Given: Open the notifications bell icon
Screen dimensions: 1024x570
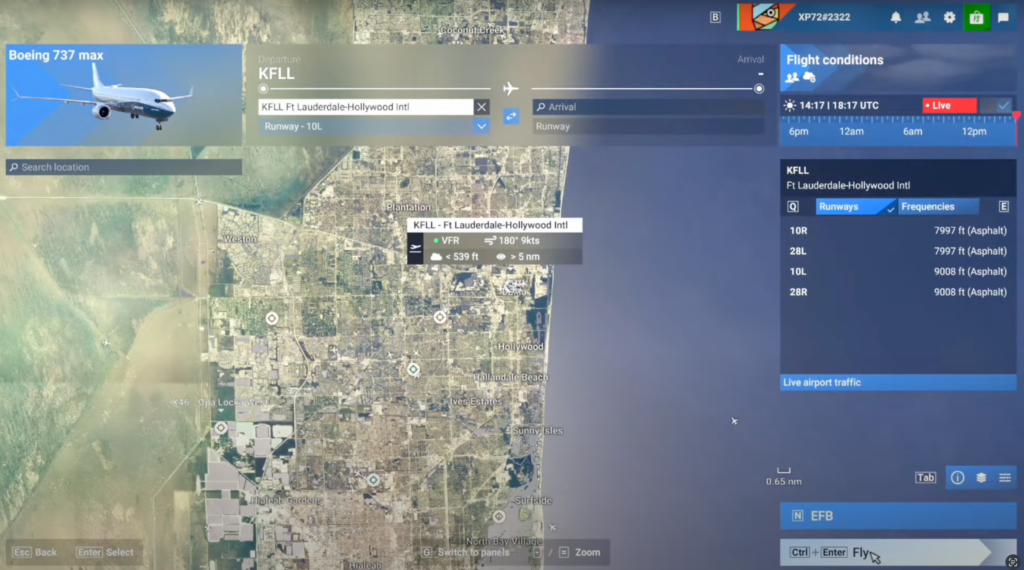Looking at the screenshot, I should 896,17.
